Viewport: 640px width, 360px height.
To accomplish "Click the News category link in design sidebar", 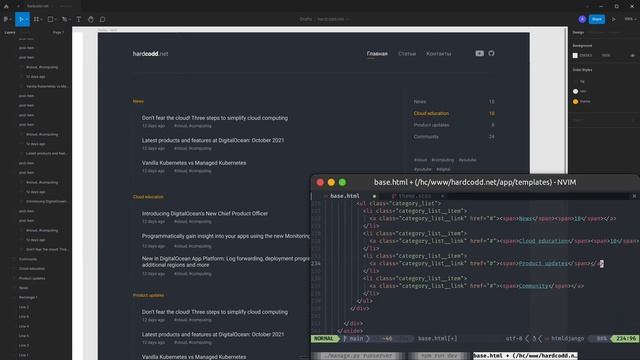I will click(x=420, y=102).
